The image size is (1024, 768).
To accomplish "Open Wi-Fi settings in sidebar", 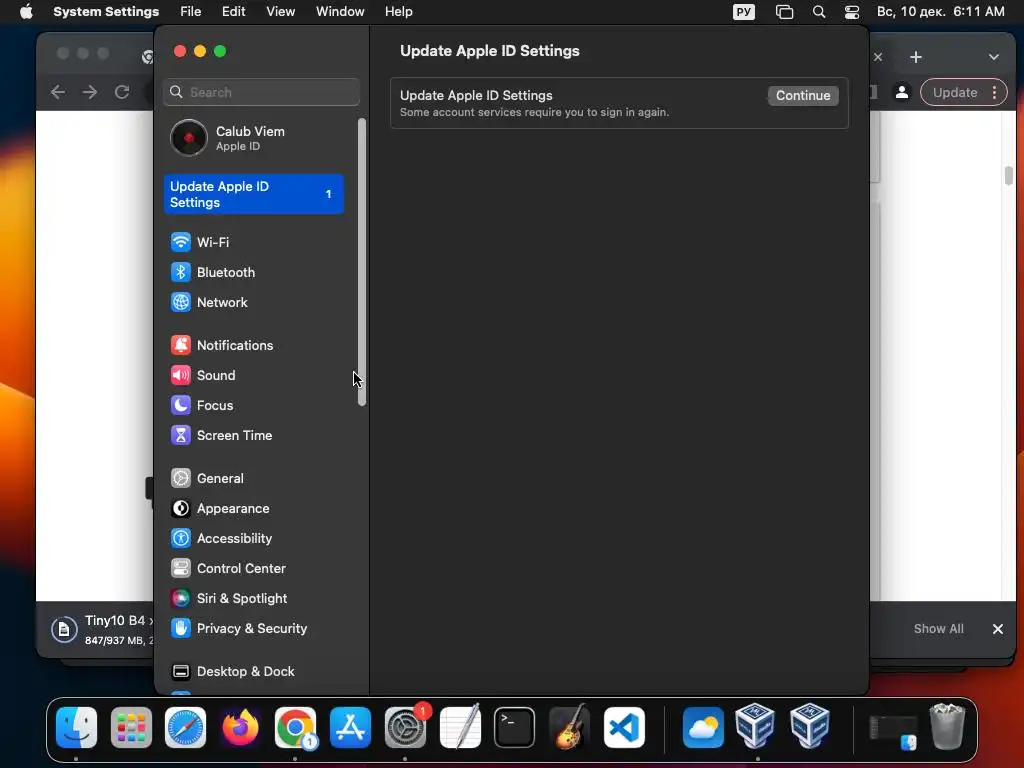I will coord(253,242).
